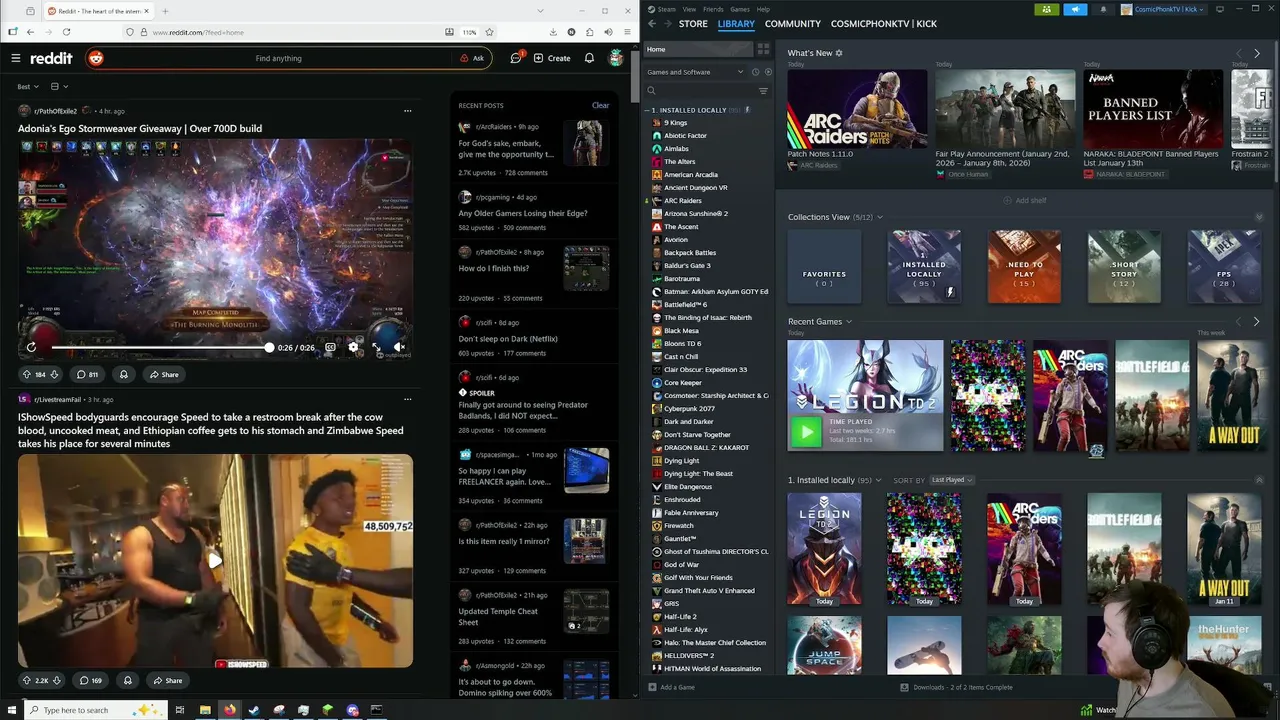Open 811 comments on Stormweaver post
Image resolution: width=1280 pixels, height=720 pixels.
tap(88, 375)
